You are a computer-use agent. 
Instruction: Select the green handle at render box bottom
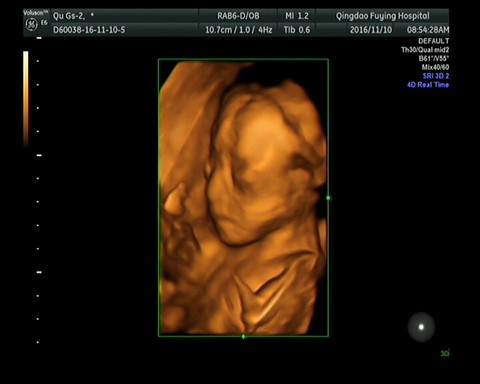[x=243, y=336]
